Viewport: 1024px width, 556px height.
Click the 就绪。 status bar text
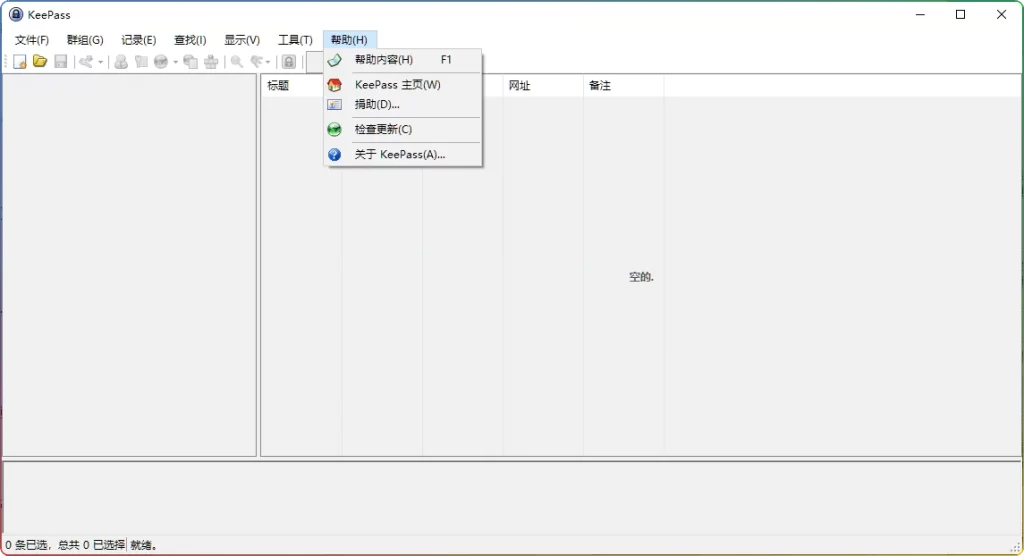point(144,545)
